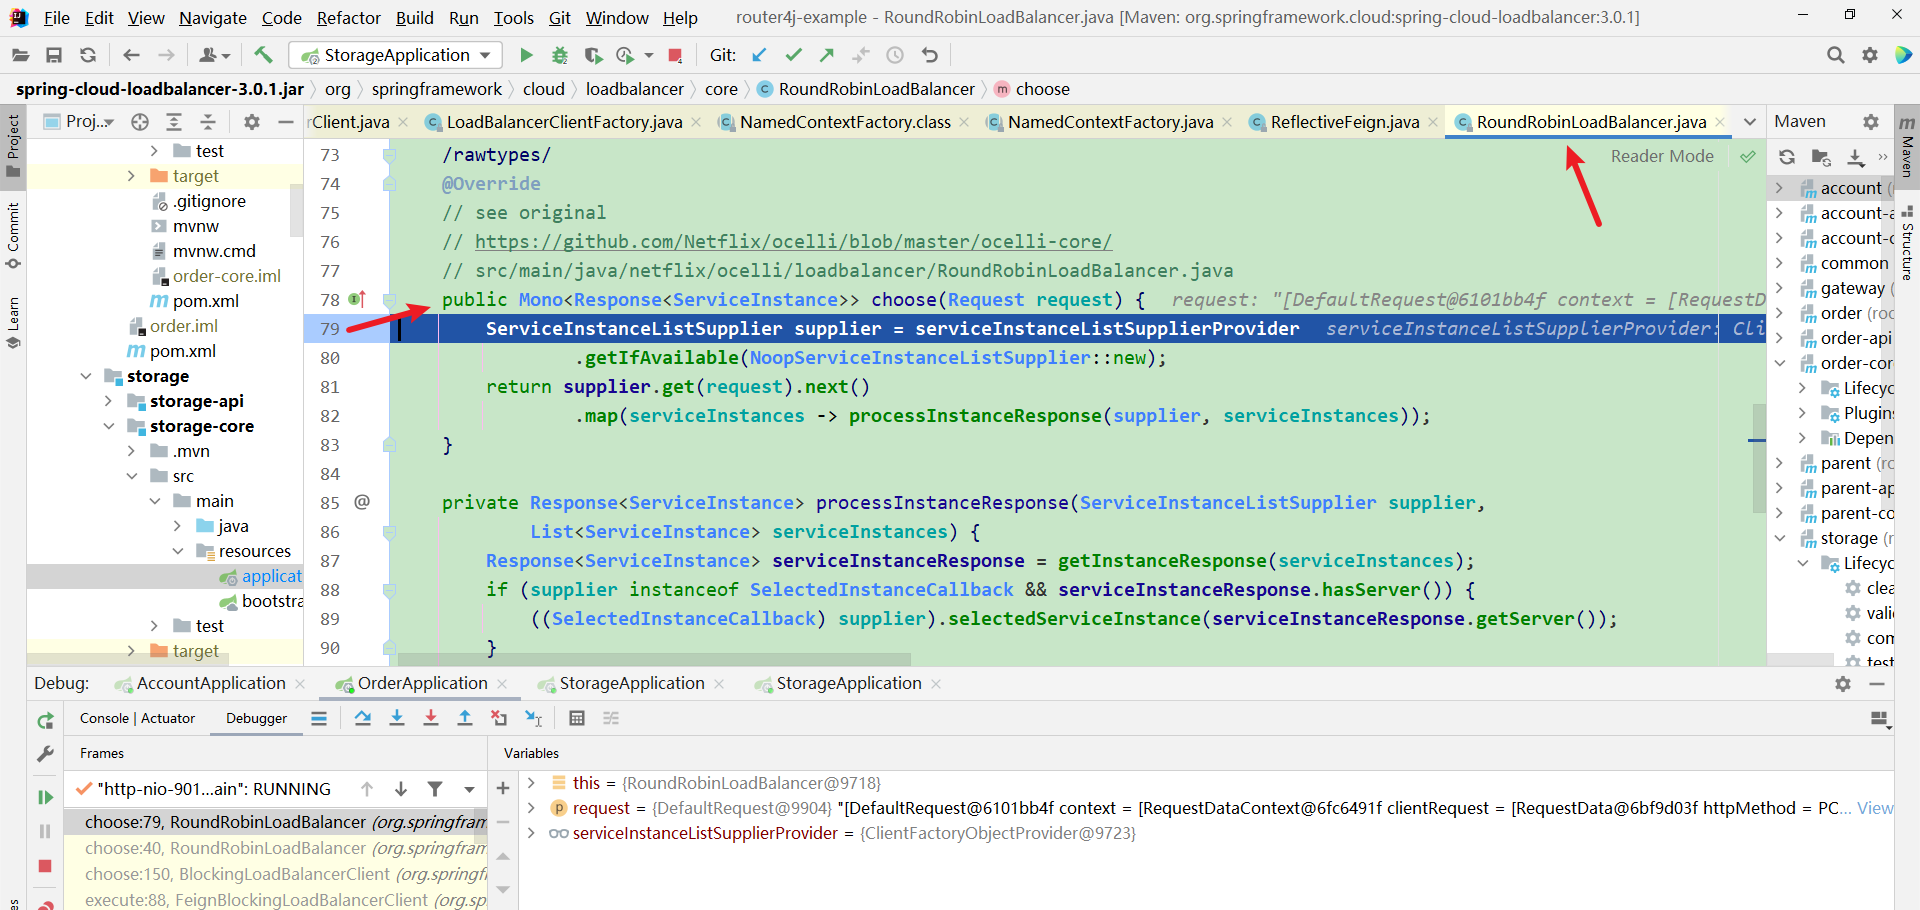Click the Step Over icon in debug toolbar
Viewport: 1920px width, 910px height.
click(363, 718)
